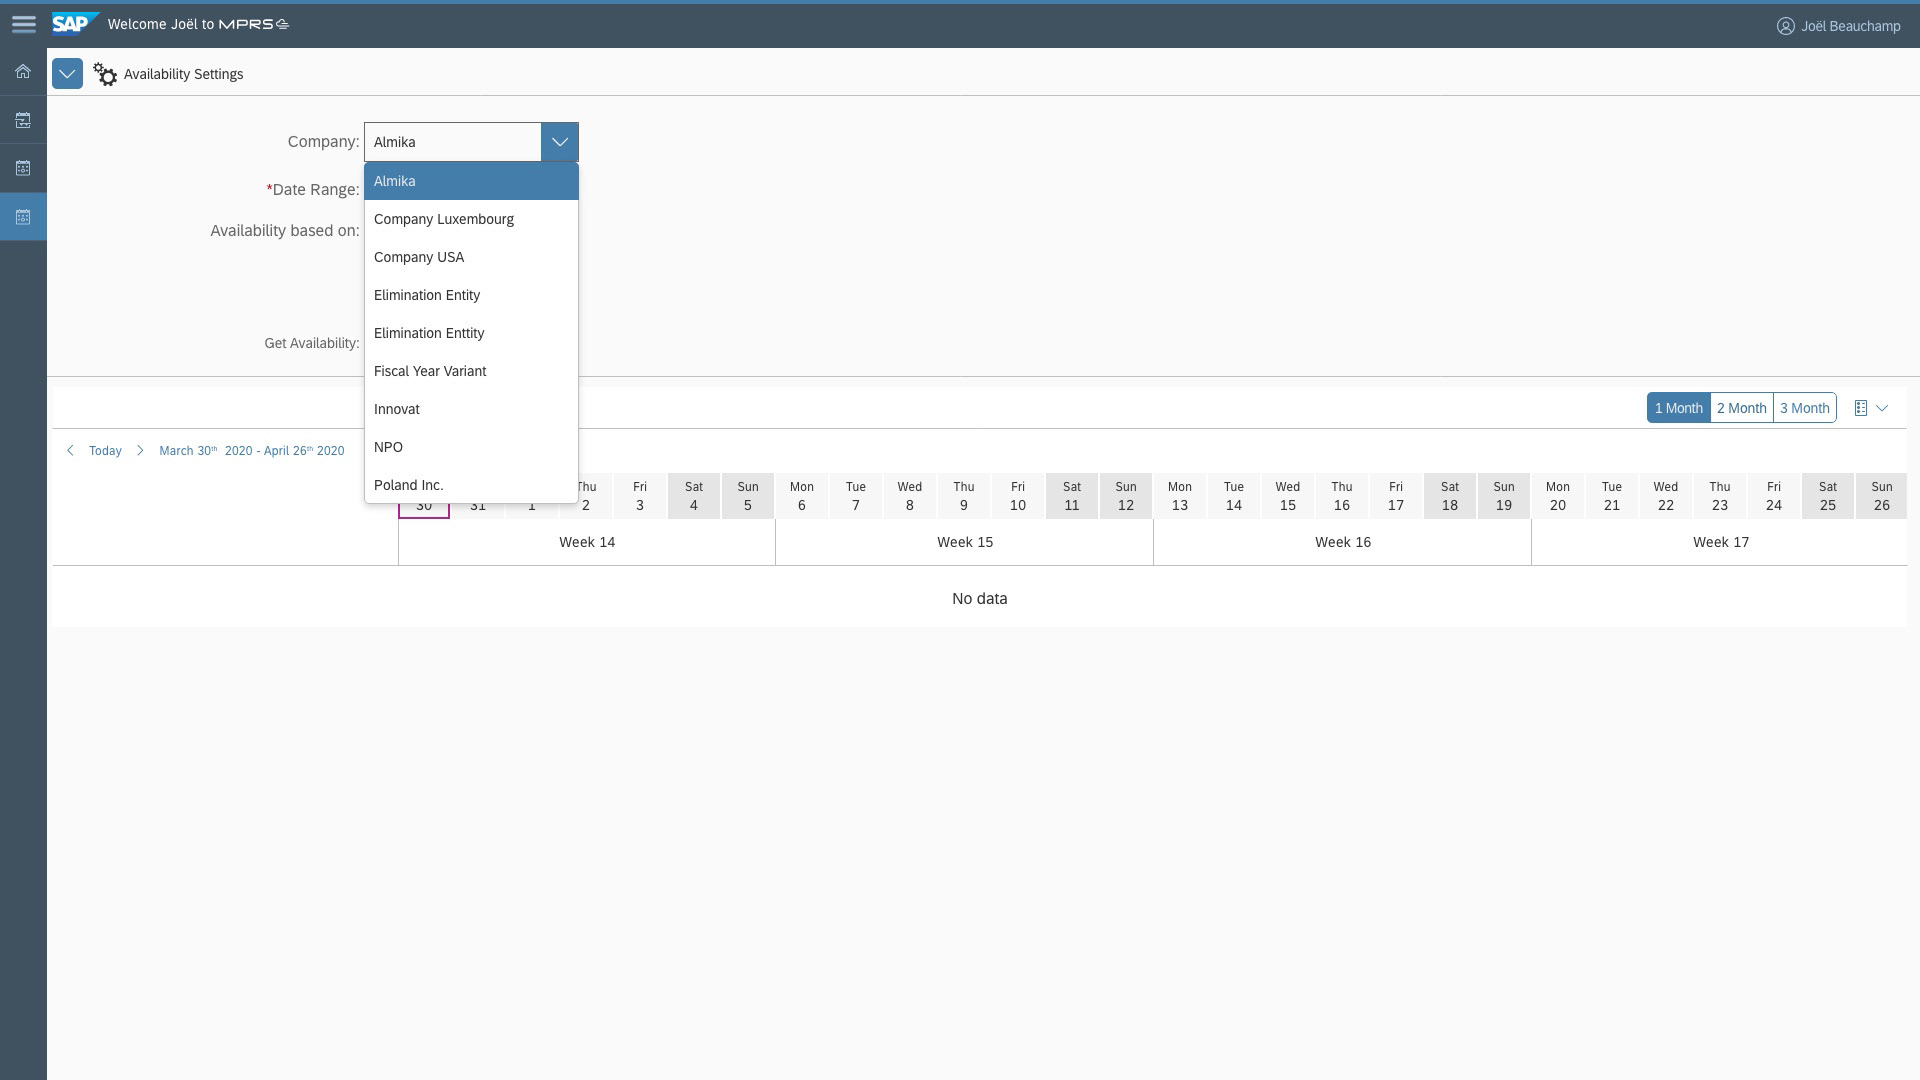The image size is (1920, 1080).
Task: Choose Elimination Enttity option
Action: click(471, 333)
